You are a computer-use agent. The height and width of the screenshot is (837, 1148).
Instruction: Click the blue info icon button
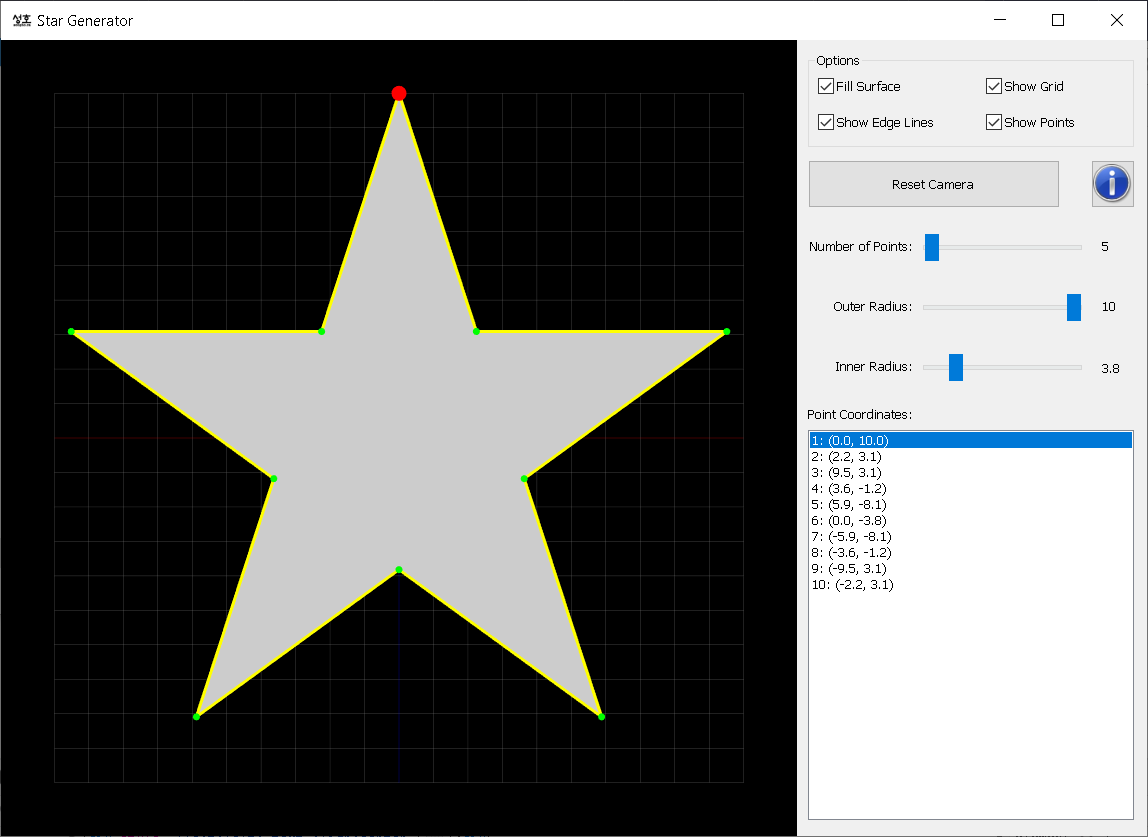tap(1112, 184)
